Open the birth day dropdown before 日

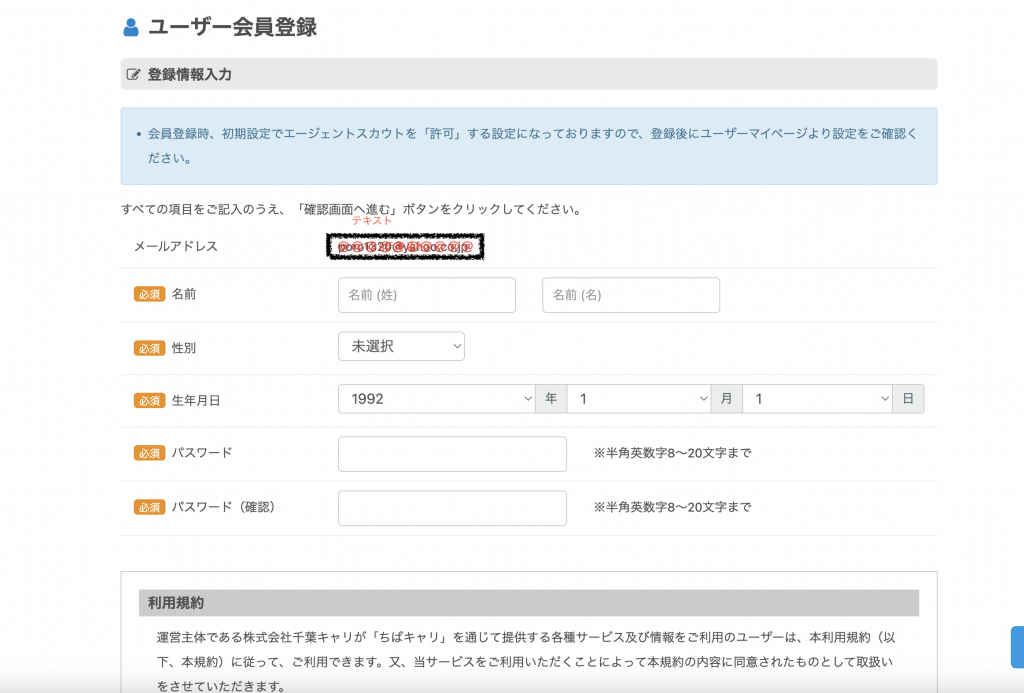point(818,398)
